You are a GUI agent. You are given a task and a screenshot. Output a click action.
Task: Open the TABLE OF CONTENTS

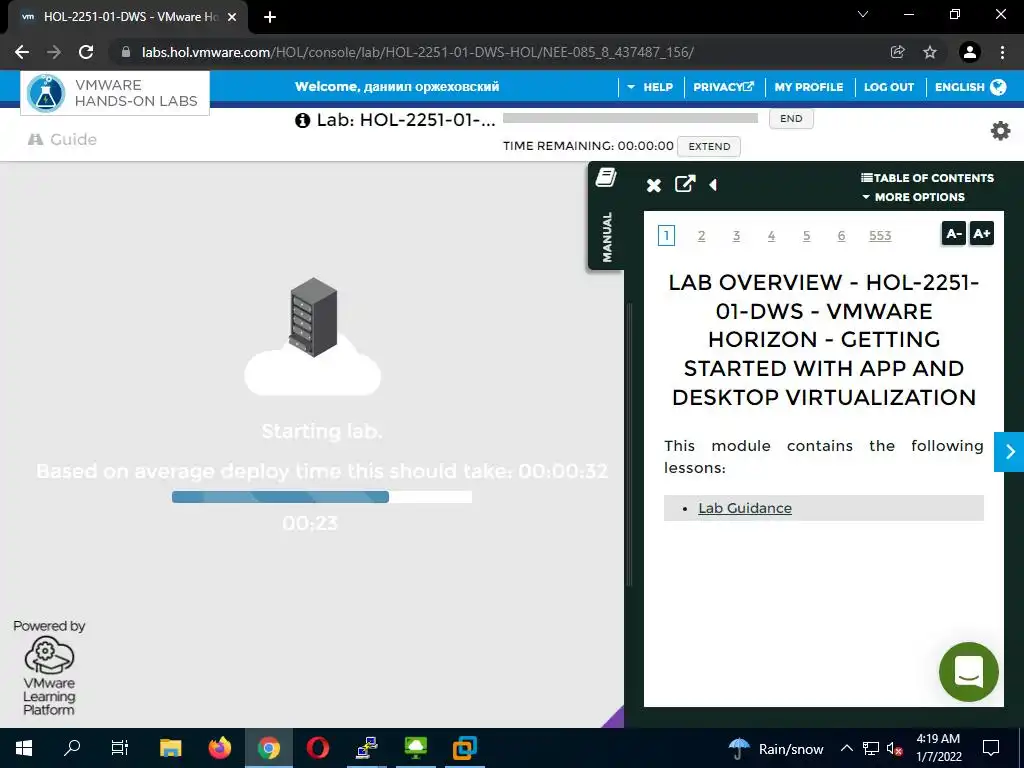[927, 178]
